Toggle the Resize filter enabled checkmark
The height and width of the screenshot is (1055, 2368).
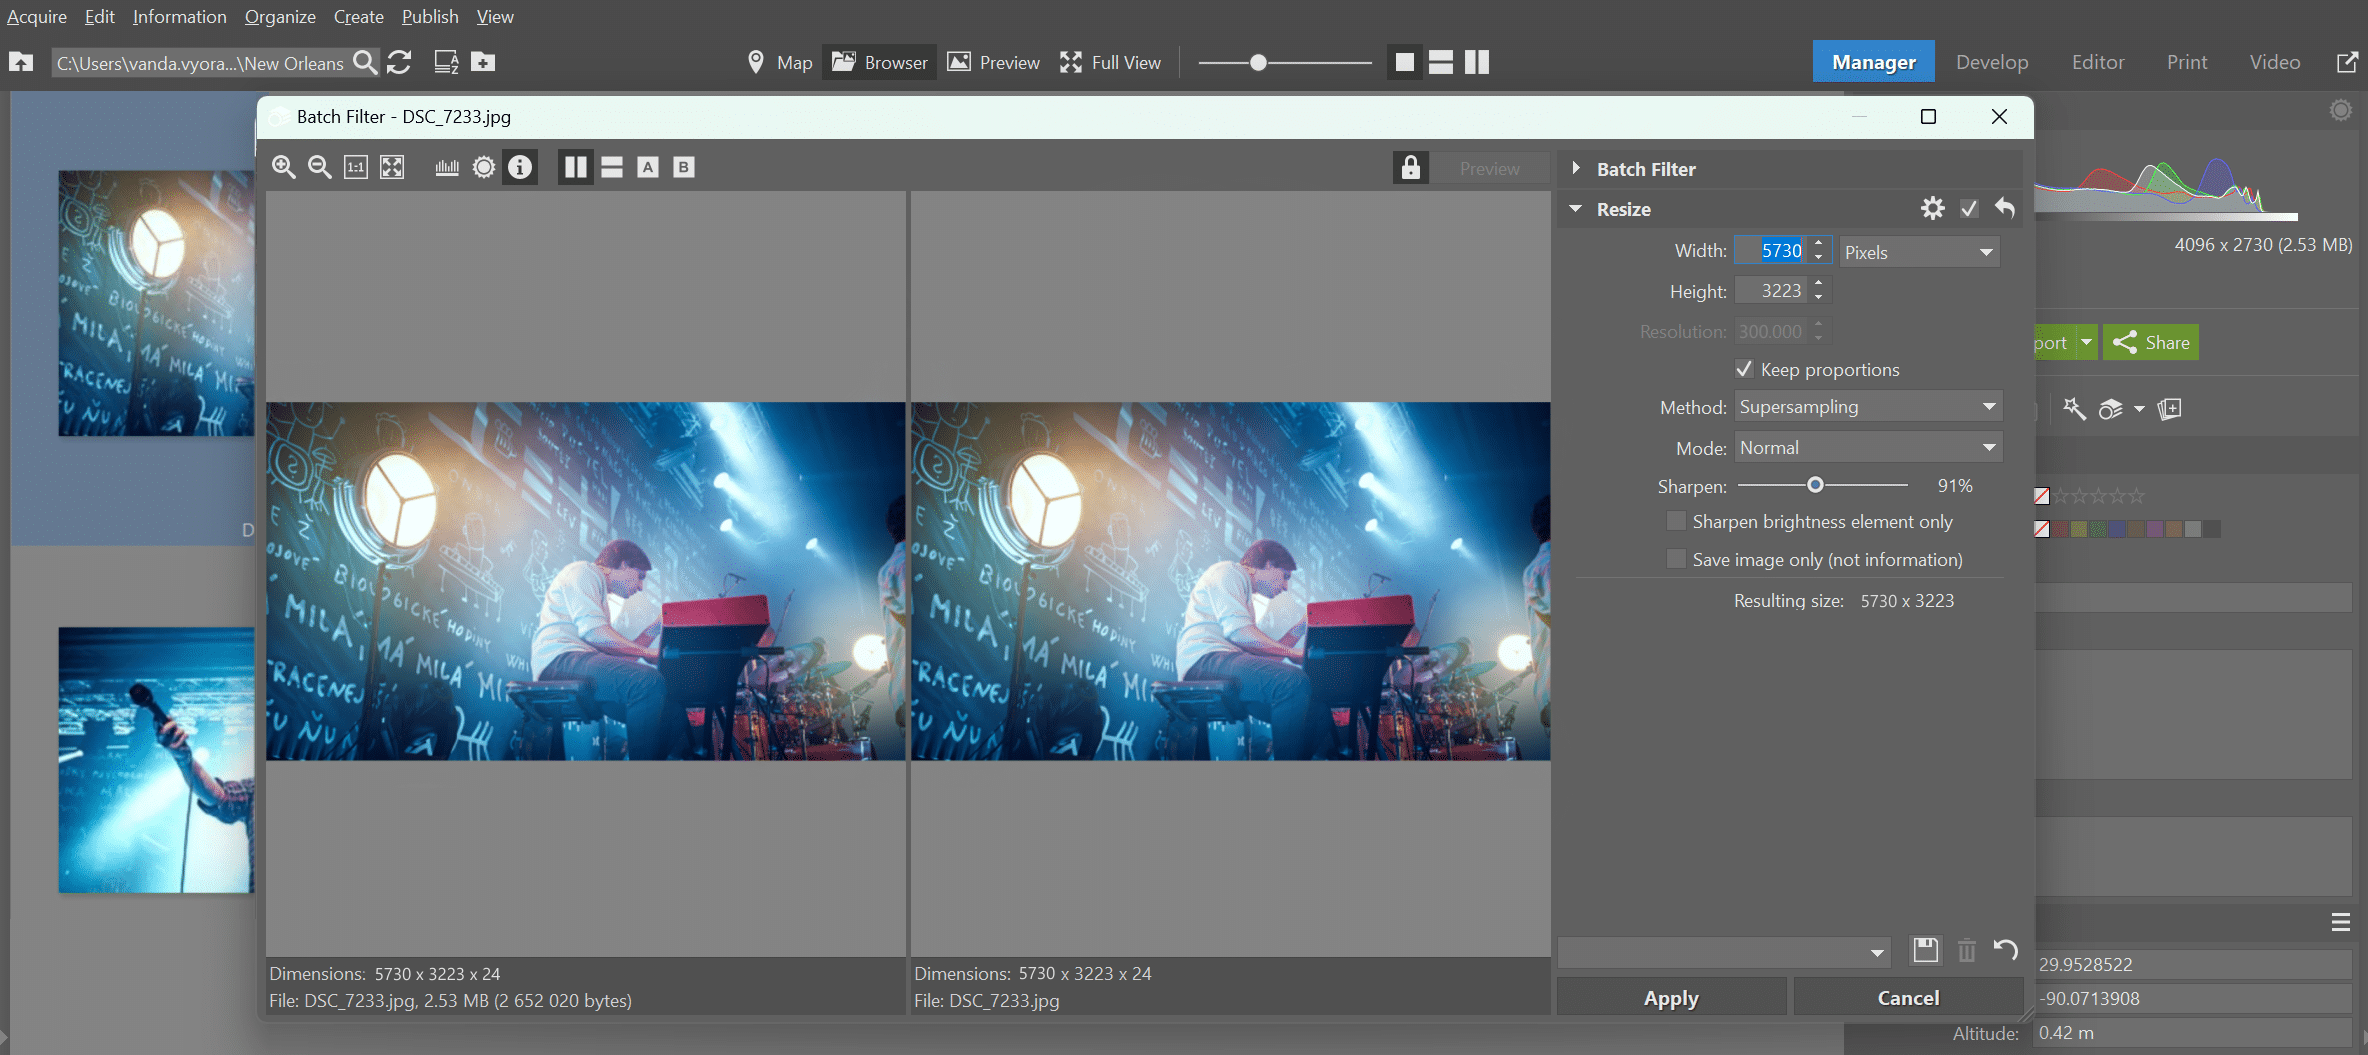tap(1969, 208)
